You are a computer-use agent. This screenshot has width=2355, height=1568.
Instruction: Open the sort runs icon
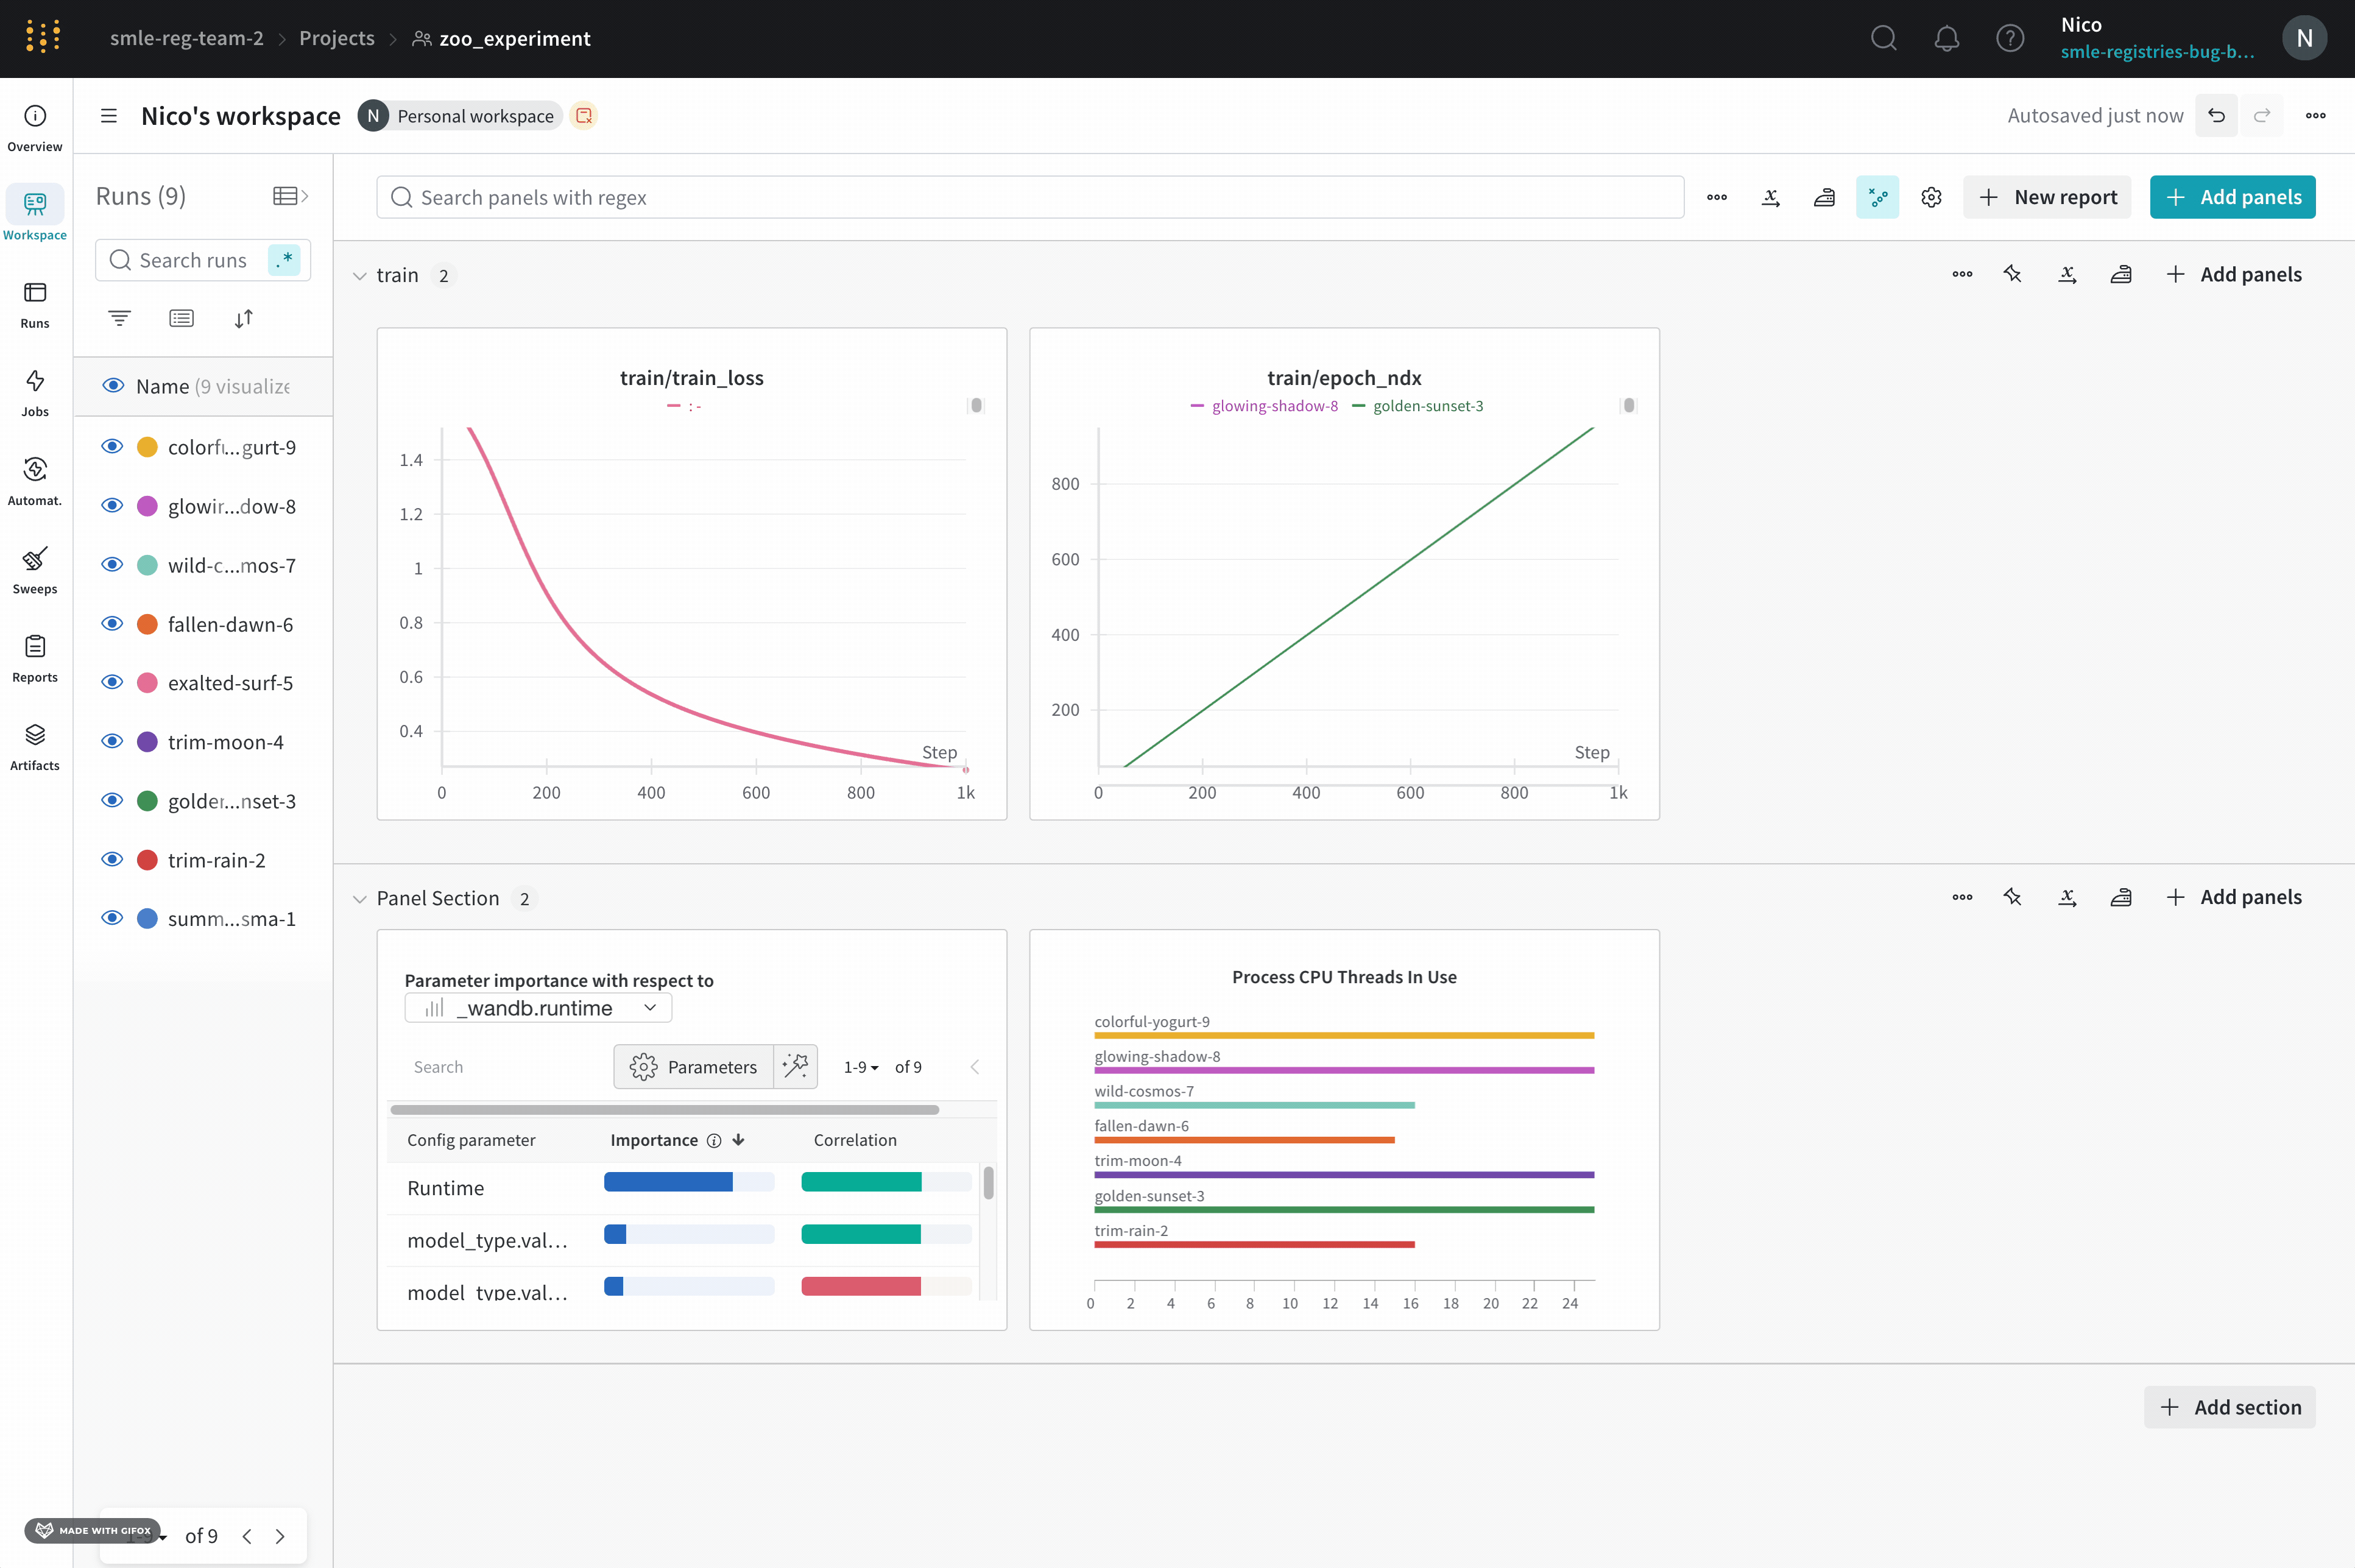click(x=243, y=318)
